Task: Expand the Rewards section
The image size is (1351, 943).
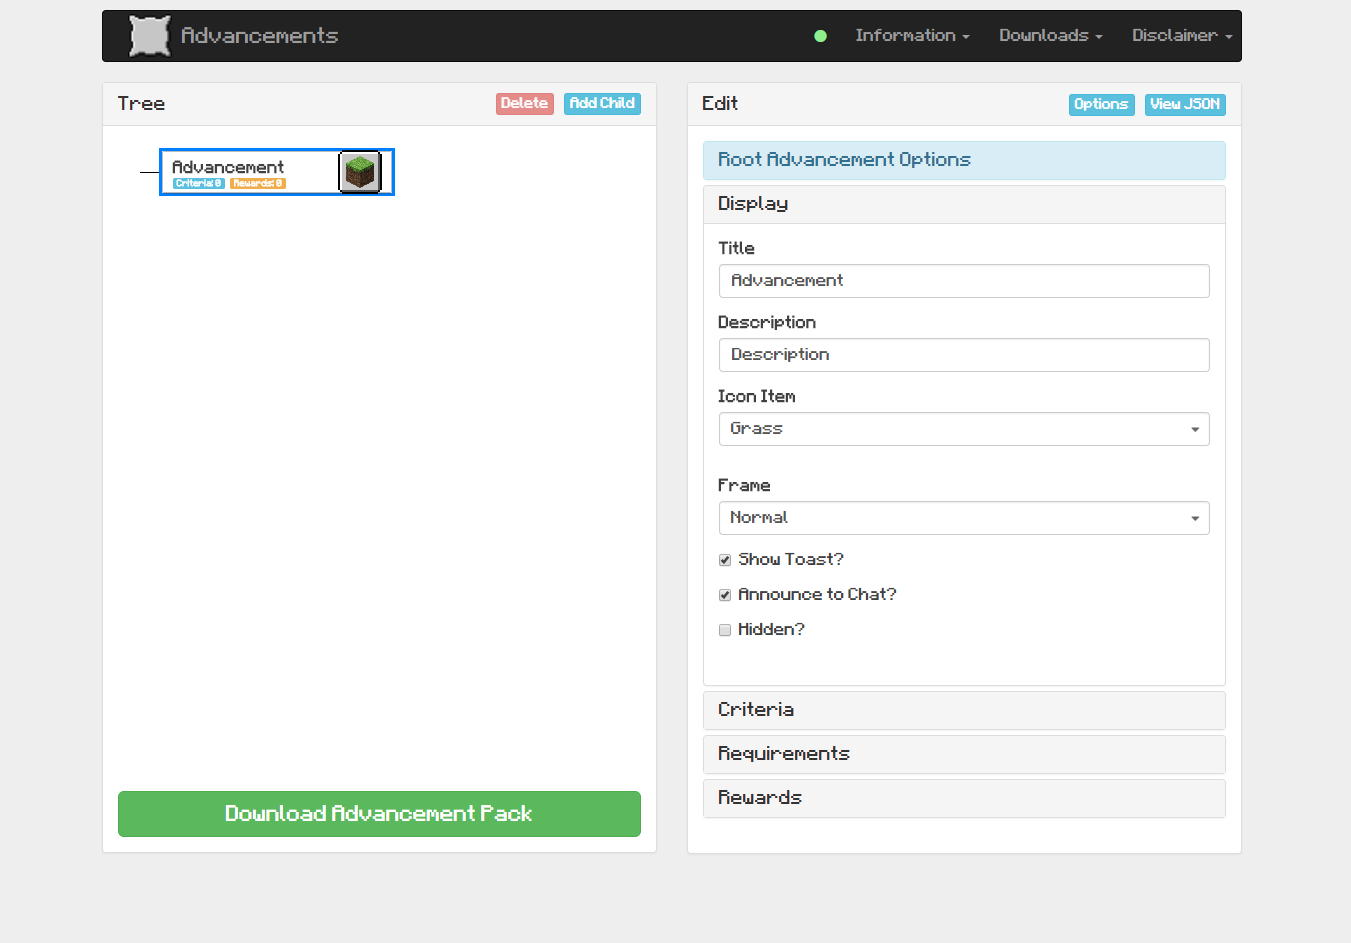Action: click(x=964, y=798)
